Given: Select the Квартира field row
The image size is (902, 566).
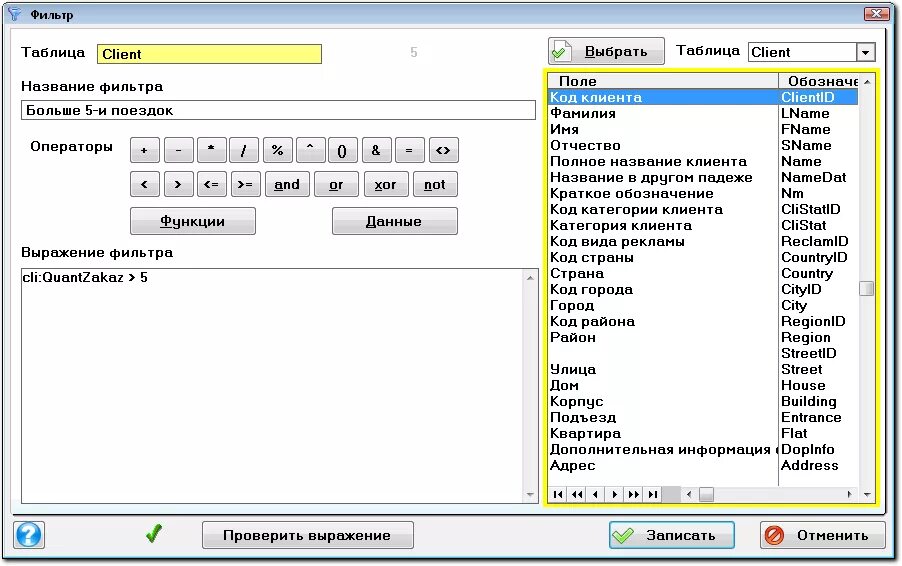Looking at the screenshot, I should coord(703,434).
